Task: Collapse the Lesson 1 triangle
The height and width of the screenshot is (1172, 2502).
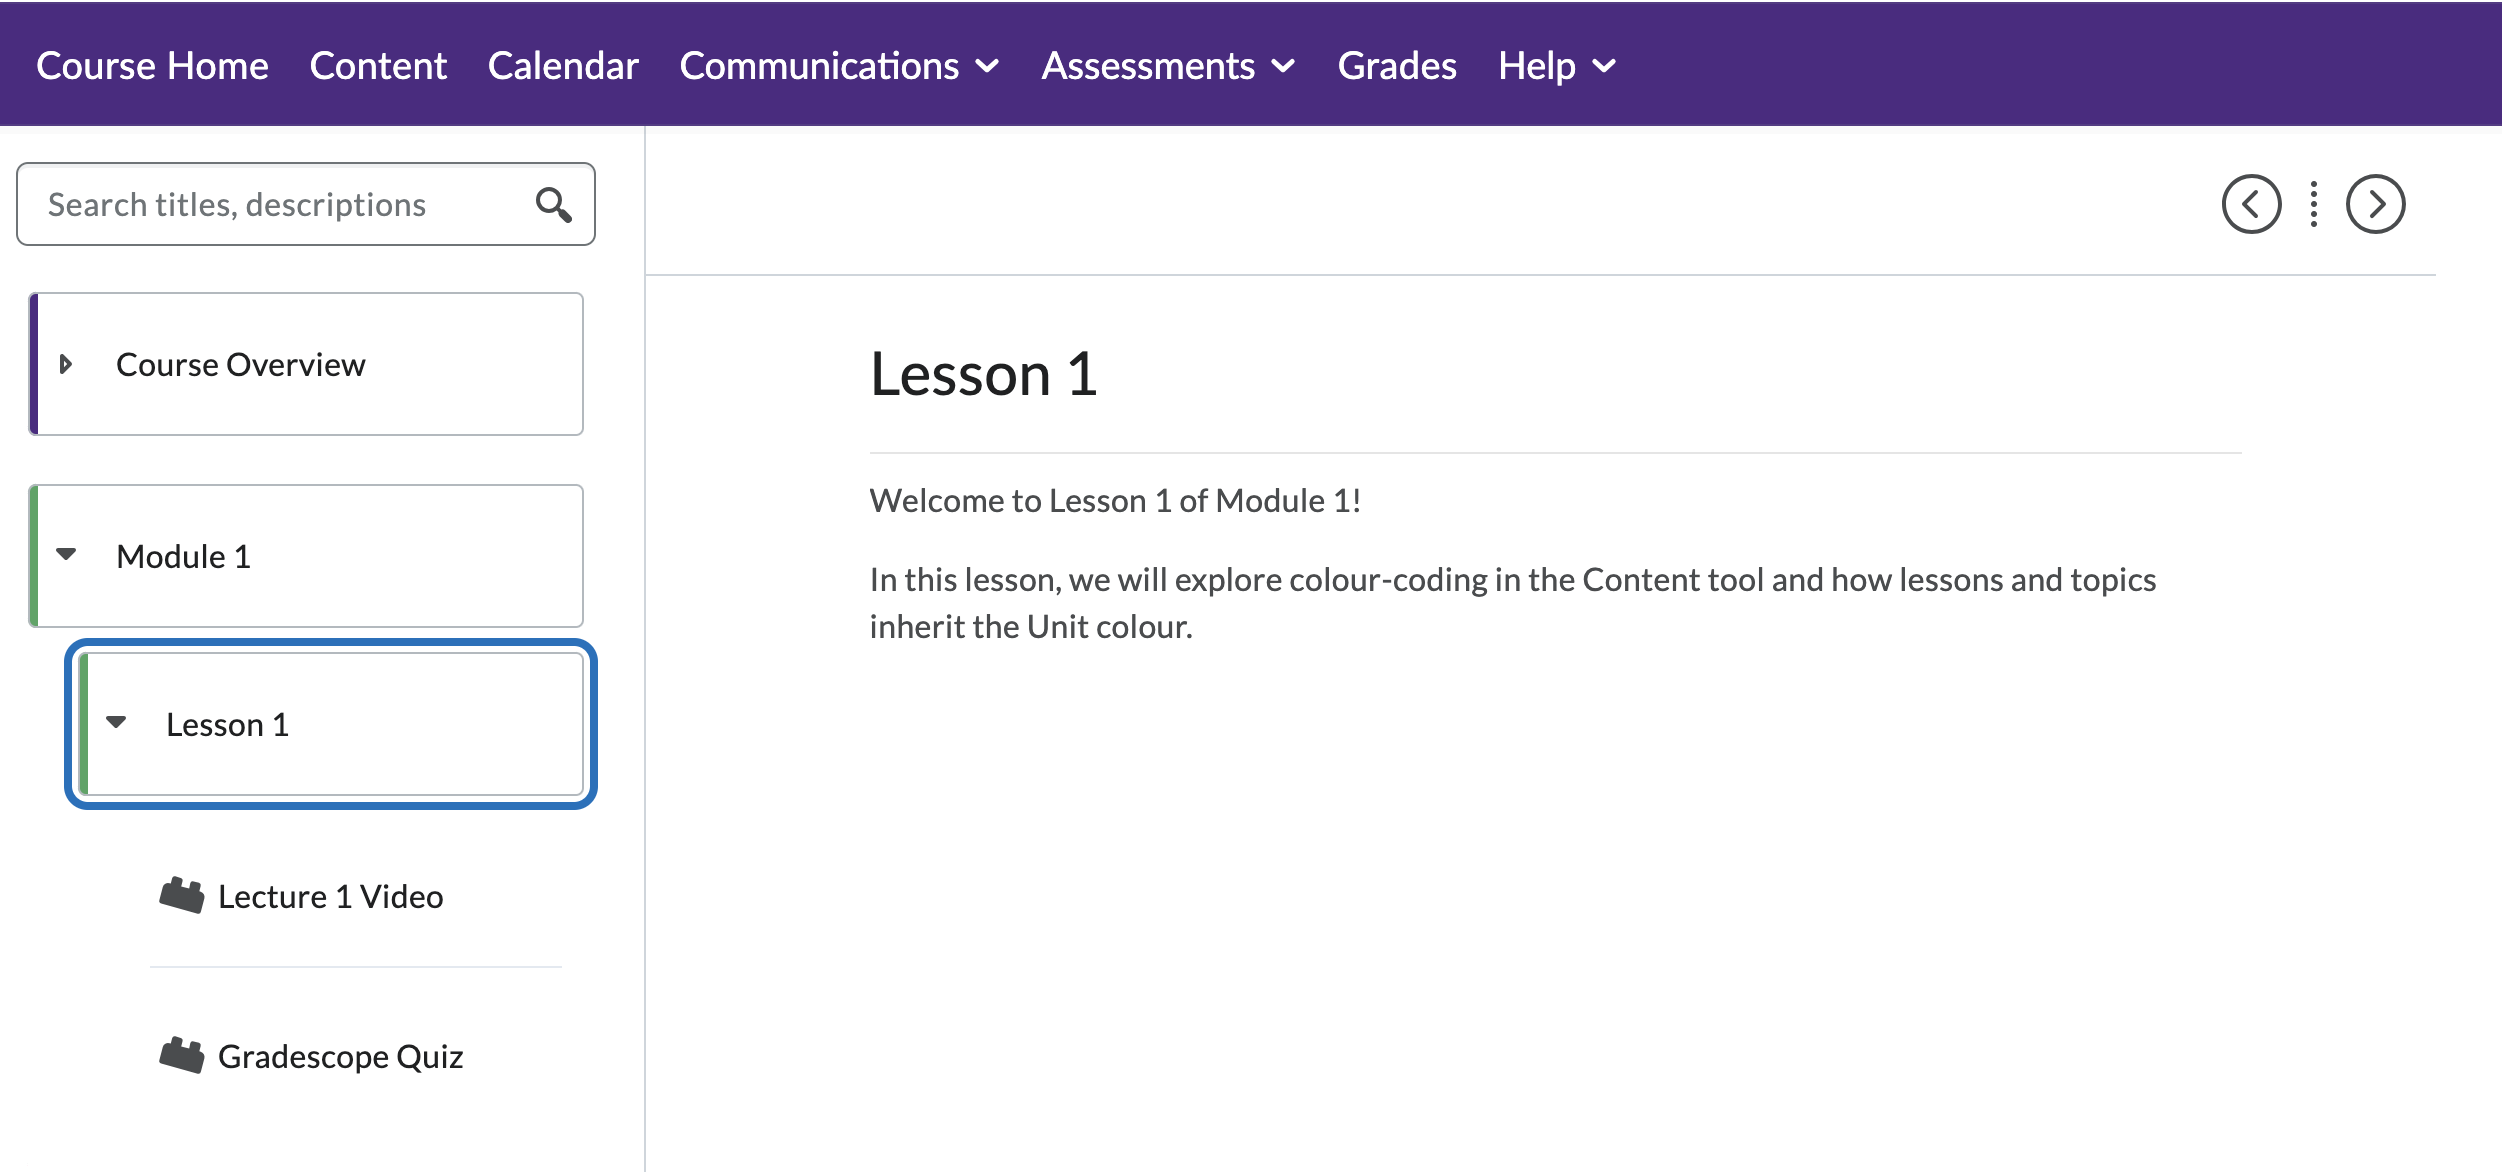Action: click(x=116, y=722)
